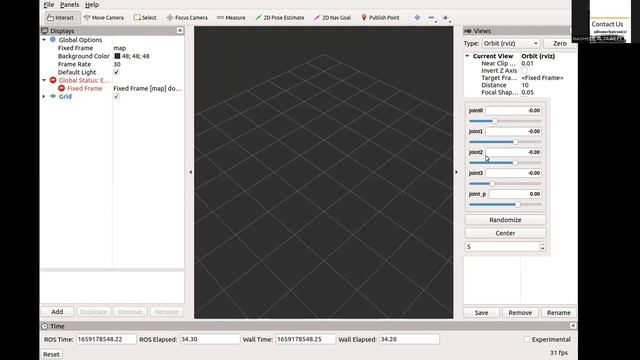This screenshot has width=640, height=360.
Task: Close the Time panel
Action: [x=573, y=326]
